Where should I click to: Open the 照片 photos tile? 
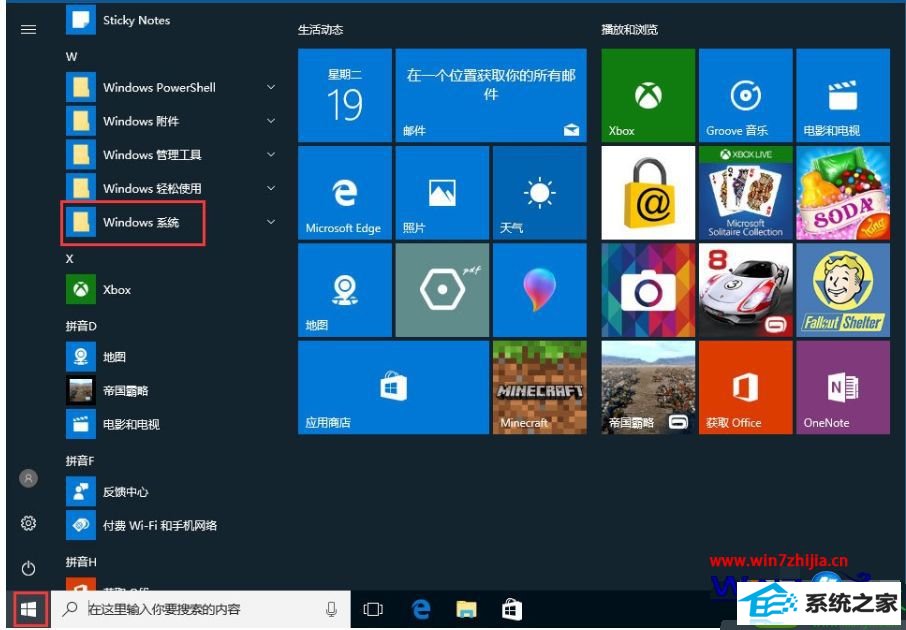click(442, 192)
